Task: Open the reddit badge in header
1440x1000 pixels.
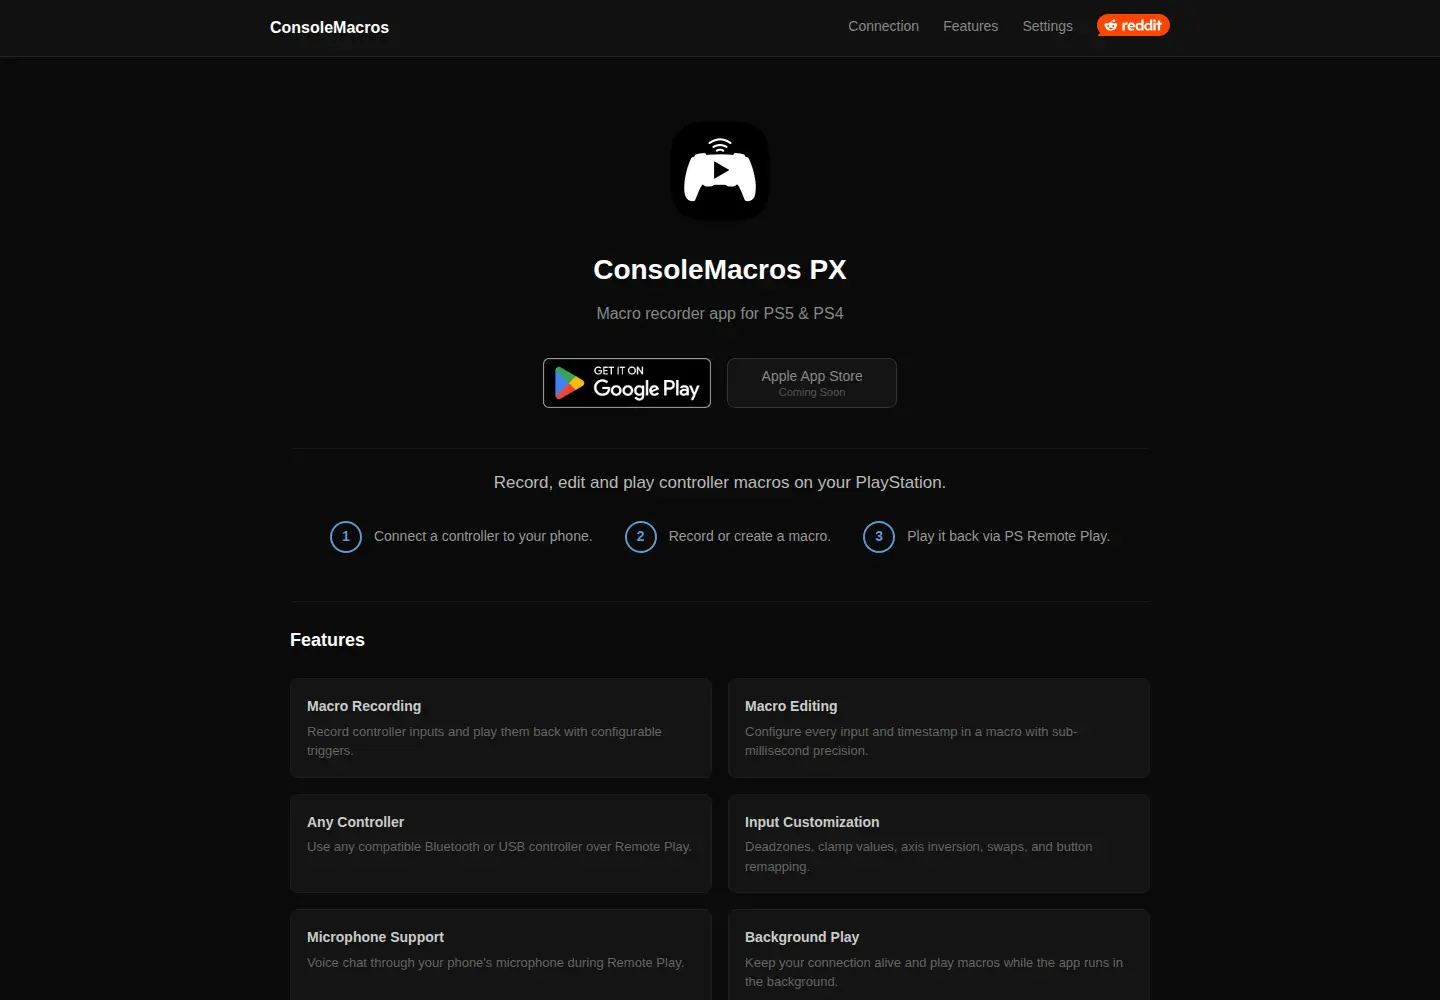Action: (1133, 25)
